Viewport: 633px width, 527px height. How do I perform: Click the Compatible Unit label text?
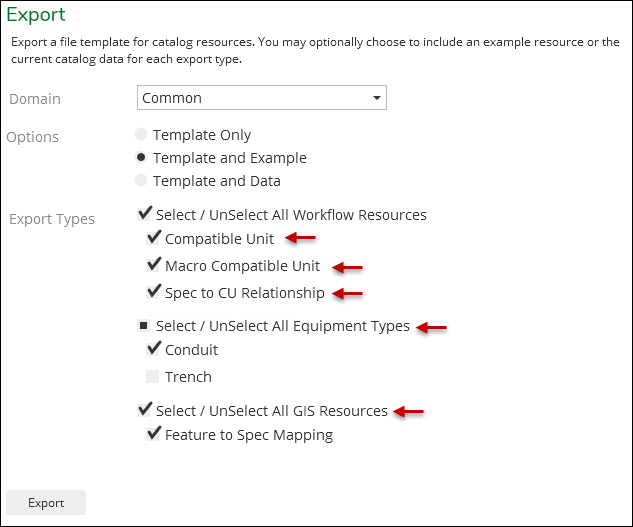coord(219,239)
